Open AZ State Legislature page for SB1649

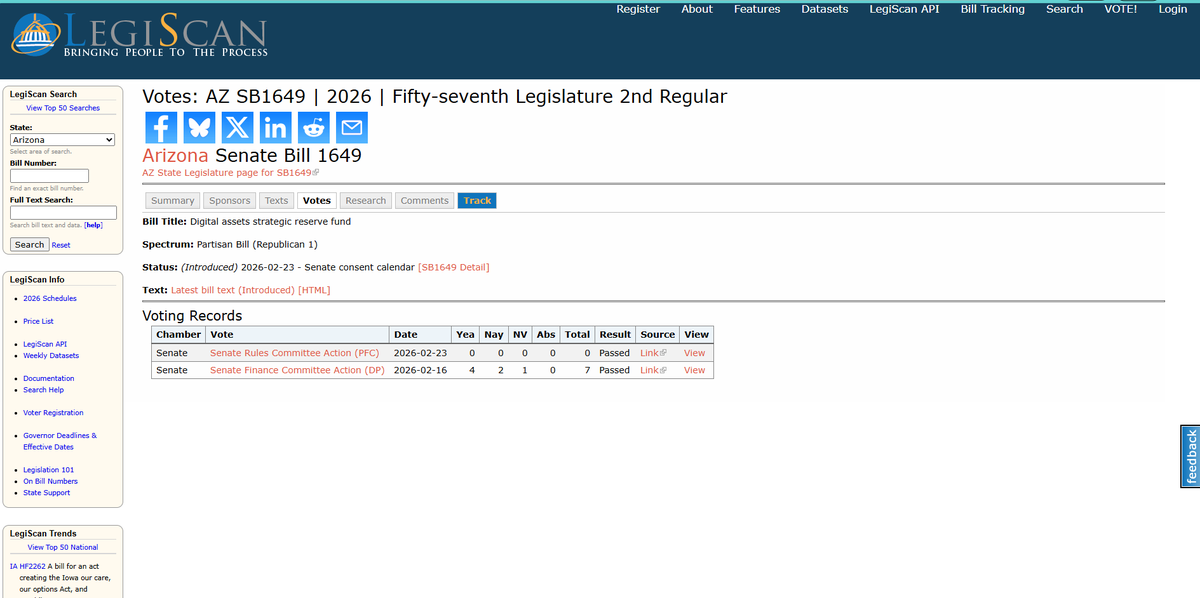[230, 173]
